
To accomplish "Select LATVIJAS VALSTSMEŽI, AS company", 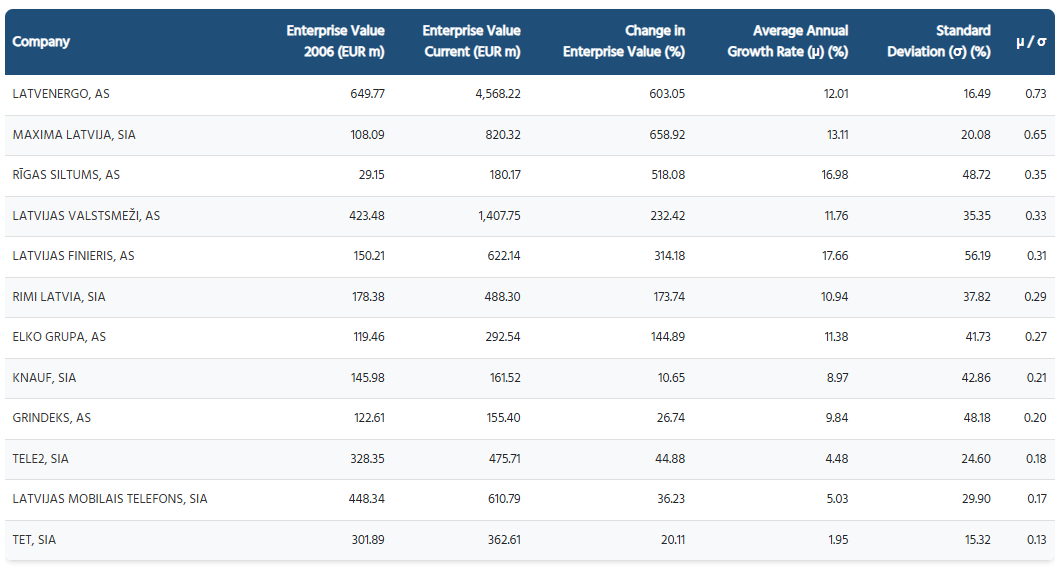I will (86, 216).
